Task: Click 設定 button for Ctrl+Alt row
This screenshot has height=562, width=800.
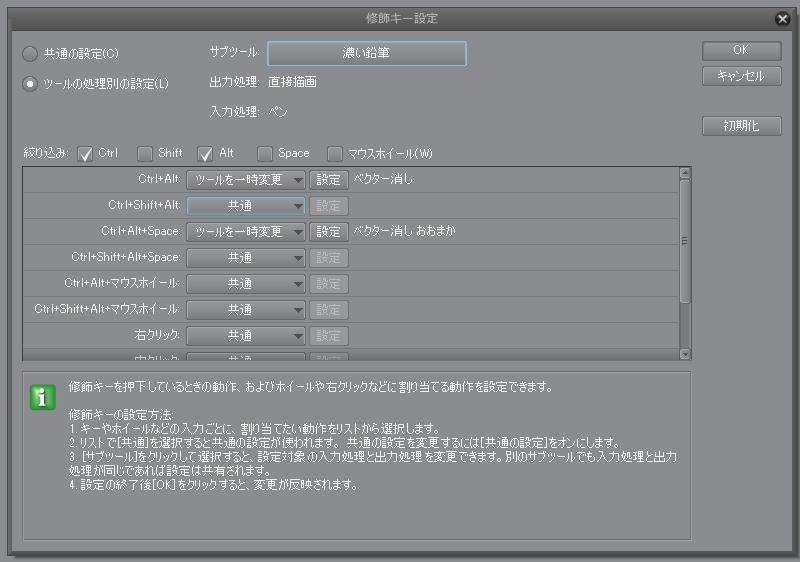Action: tap(328, 180)
